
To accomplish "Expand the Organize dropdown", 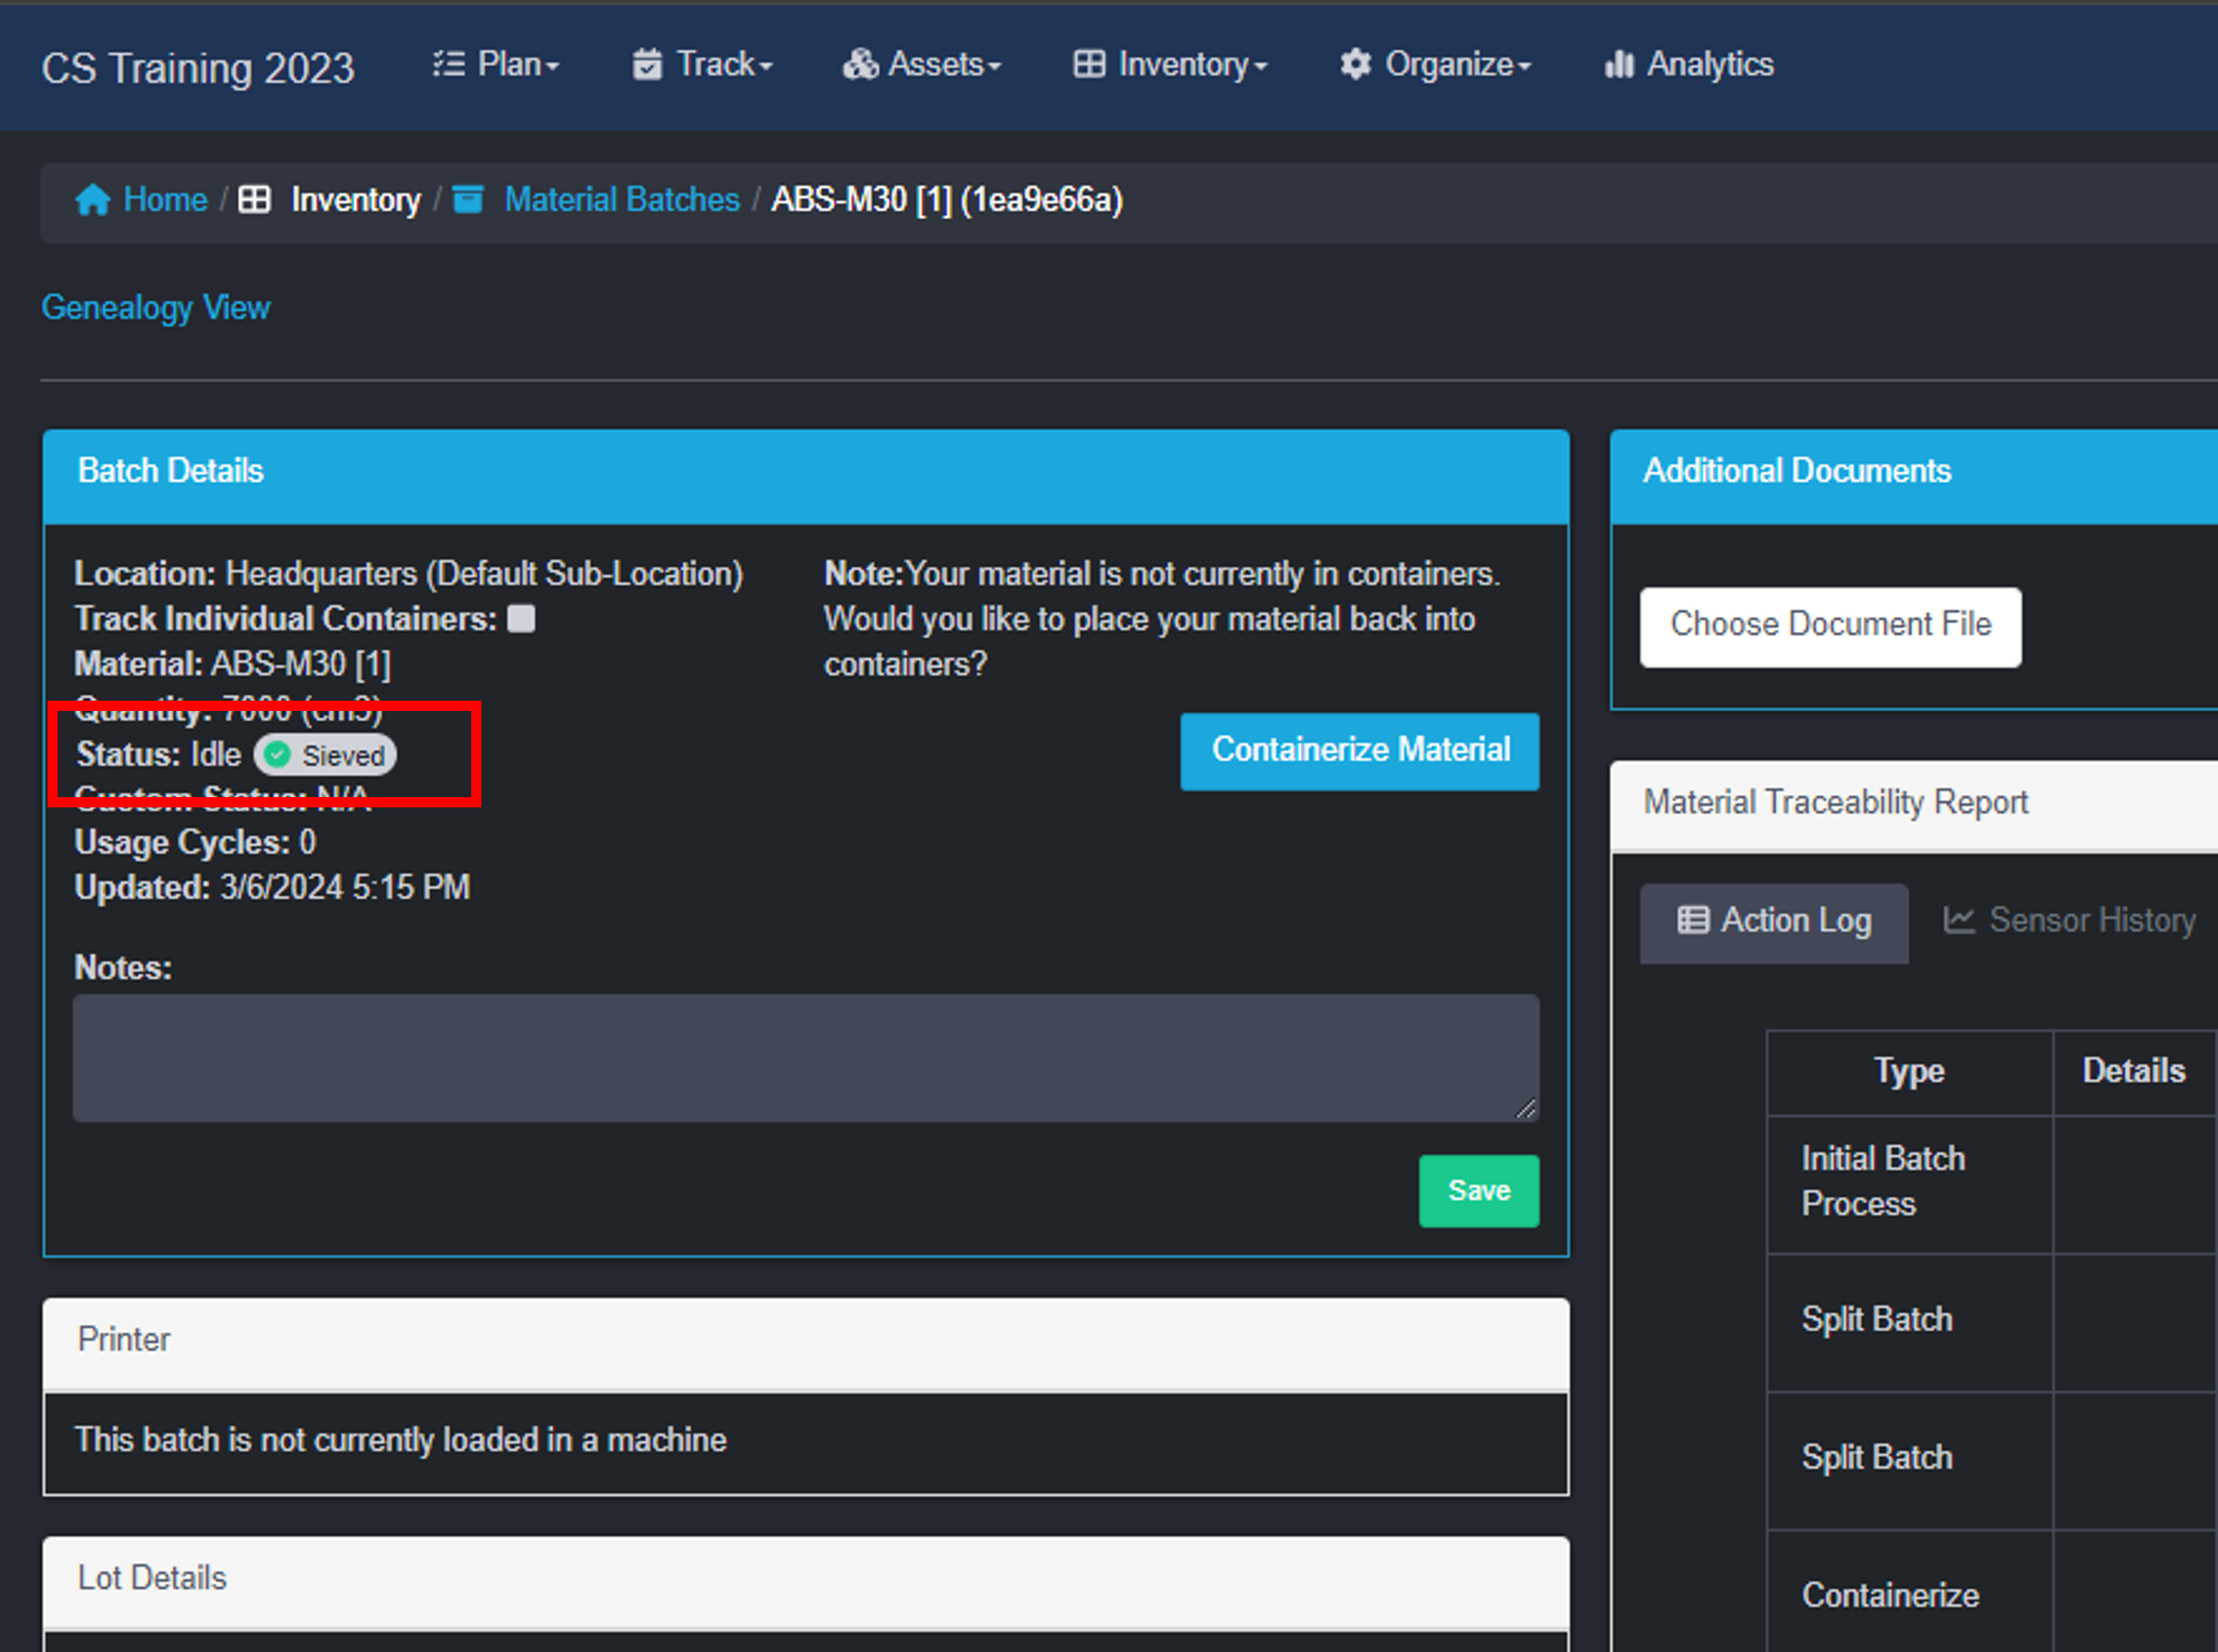I will pos(1435,64).
